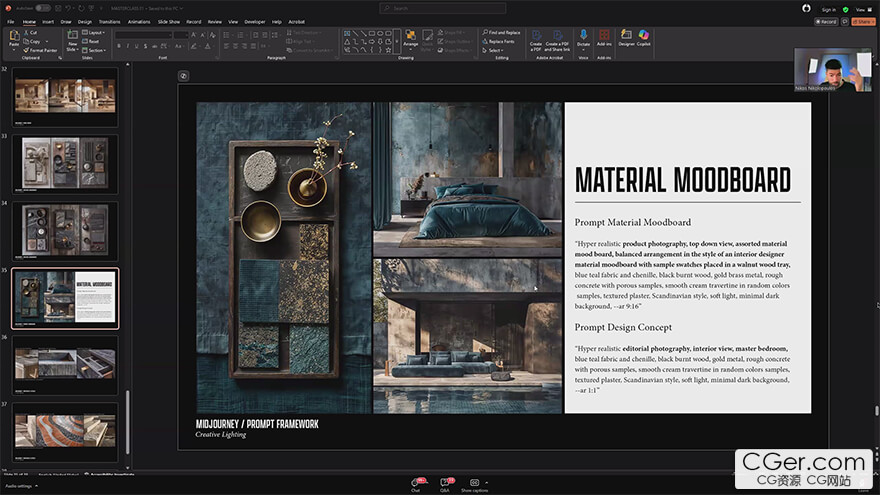This screenshot has height=495, width=880.
Task: Activate the Format Painter brush
Action: [40, 50]
